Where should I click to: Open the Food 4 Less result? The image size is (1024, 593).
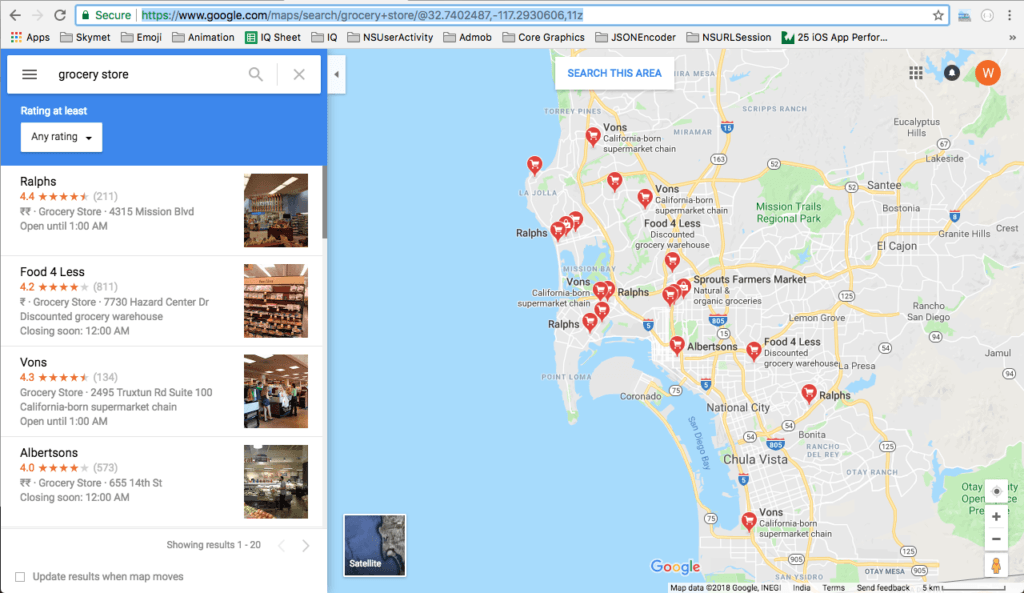pos(162,301)
